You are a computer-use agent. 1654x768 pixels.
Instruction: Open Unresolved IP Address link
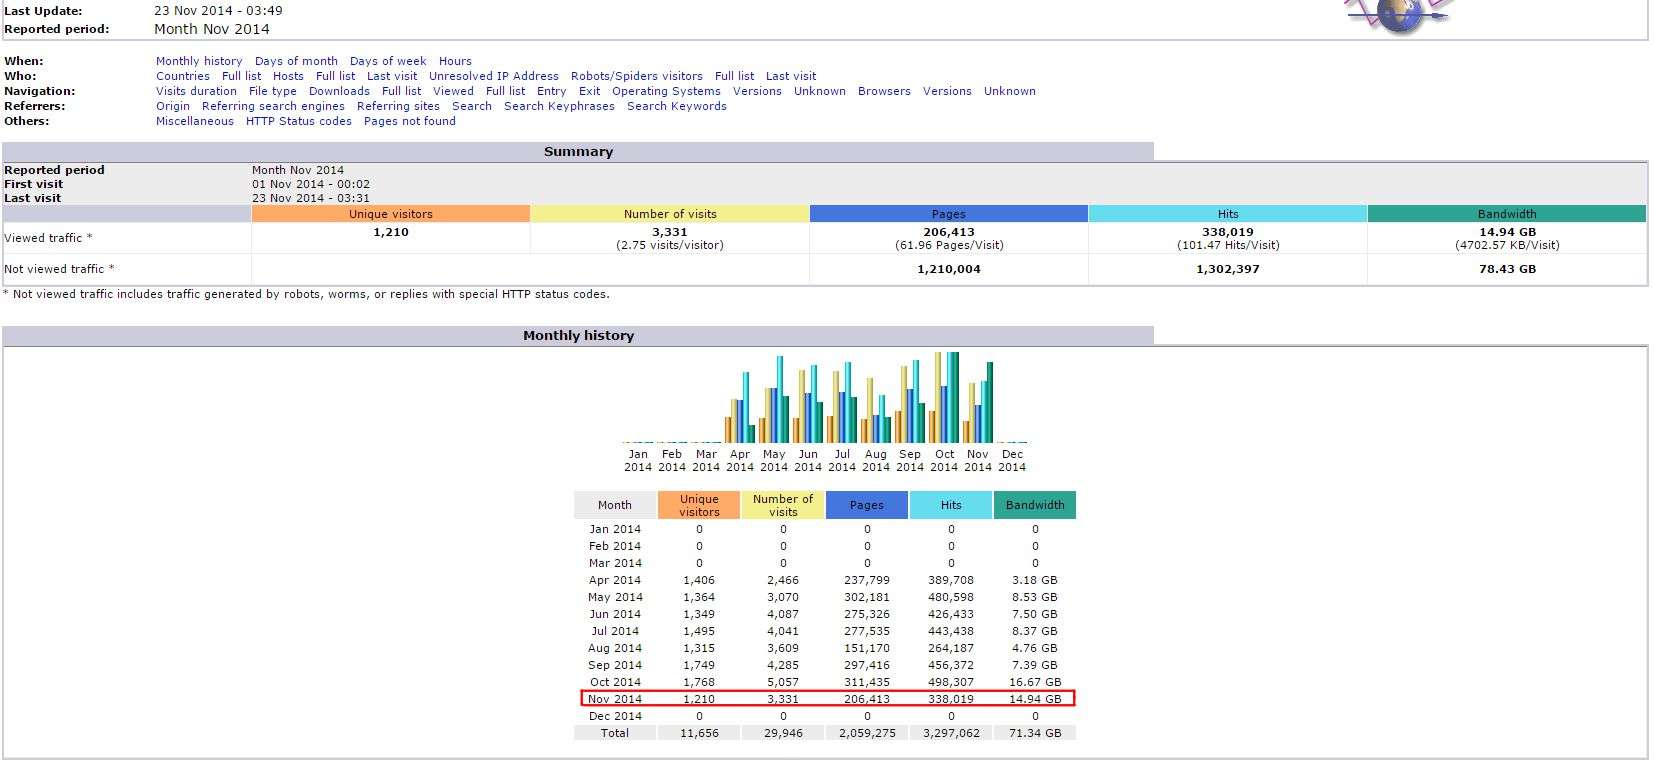pos(494,76)
